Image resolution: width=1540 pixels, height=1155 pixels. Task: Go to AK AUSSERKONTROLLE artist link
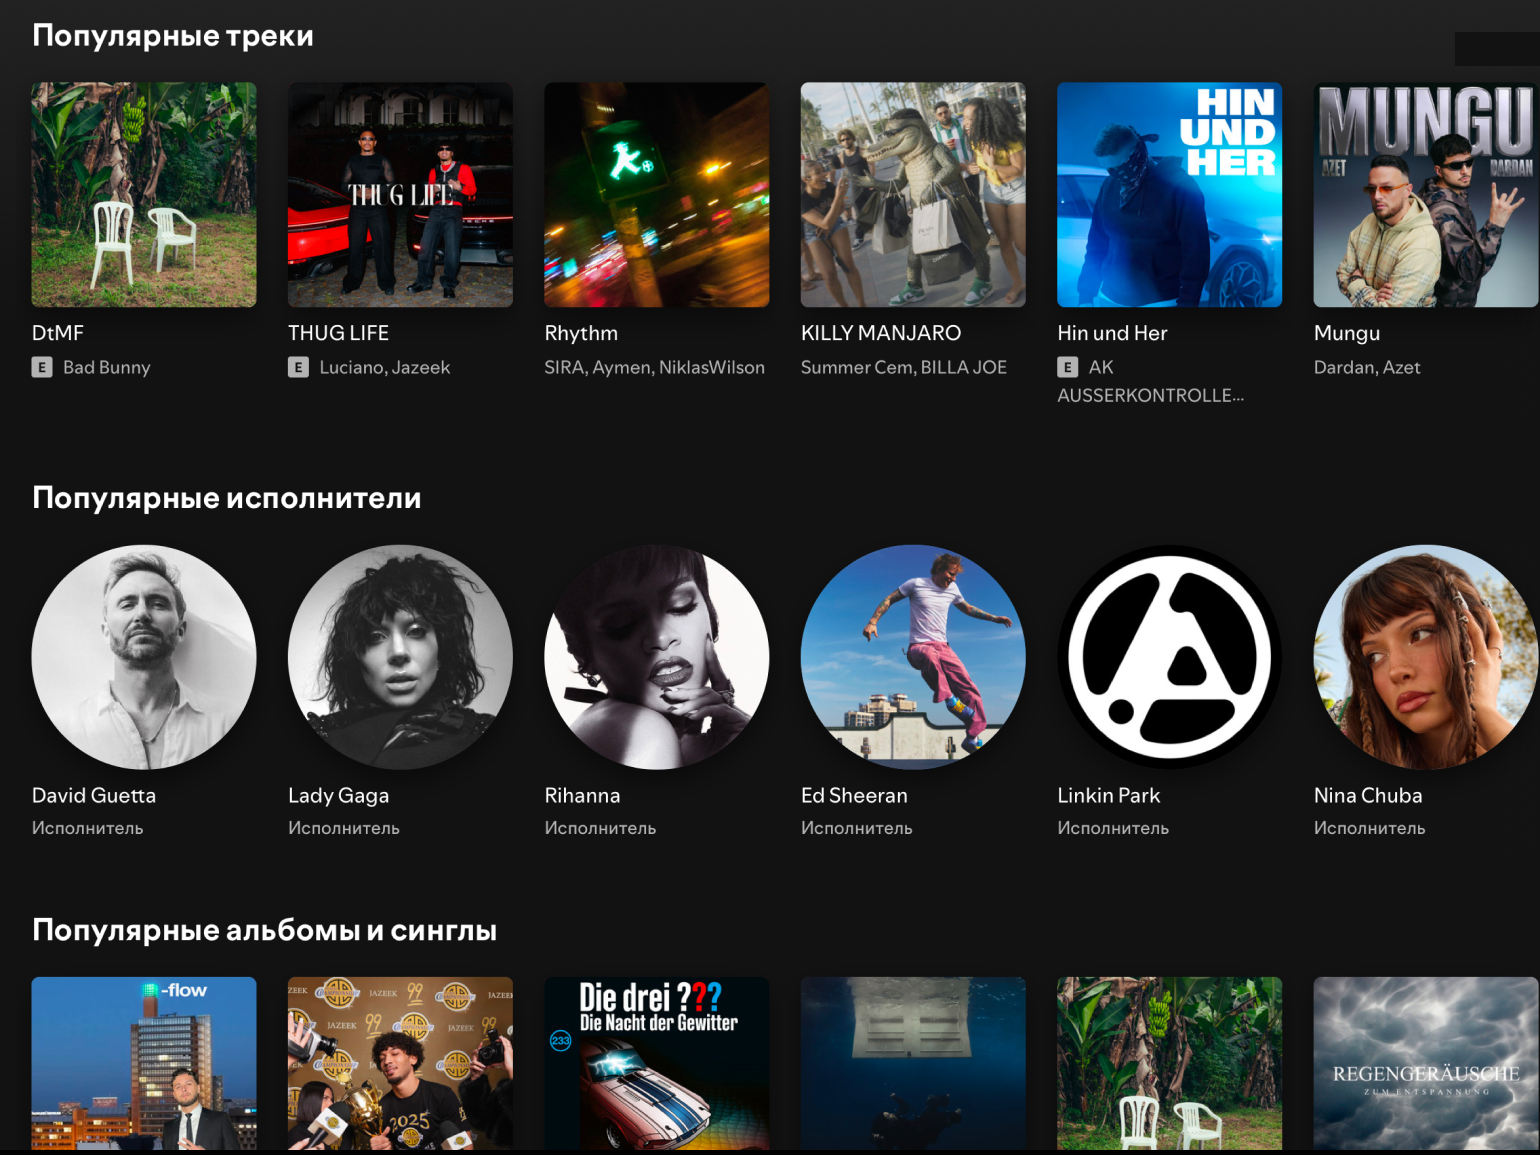pos(1151,381)
